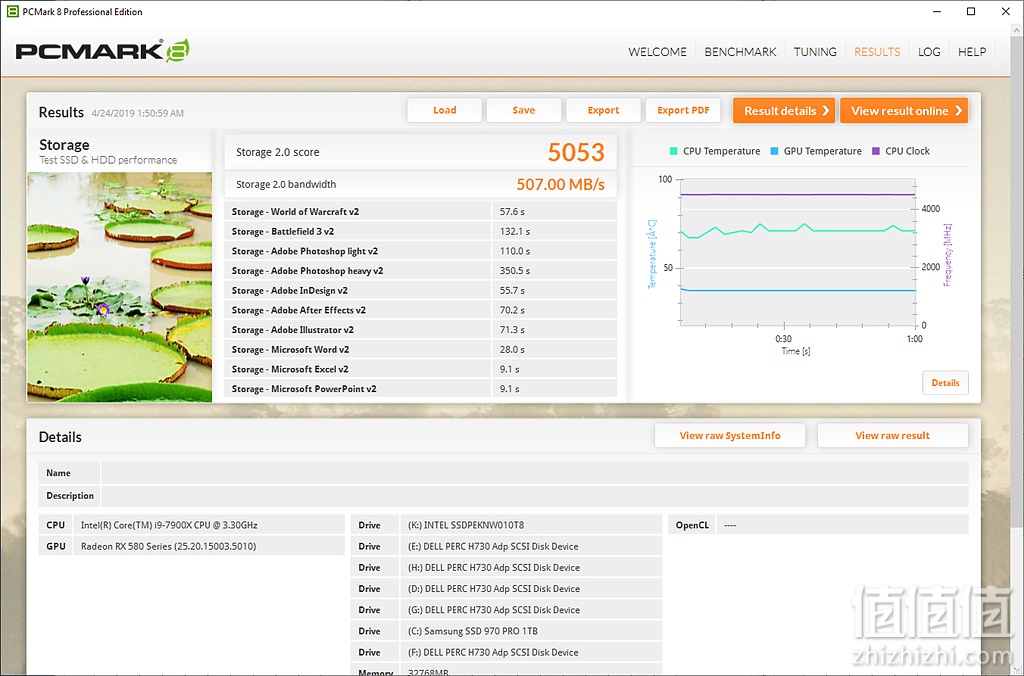The width and height of the screenshot is (1024, 676).
Task: Select Microsoft Excel v2 row
Action: pos(421,369)
